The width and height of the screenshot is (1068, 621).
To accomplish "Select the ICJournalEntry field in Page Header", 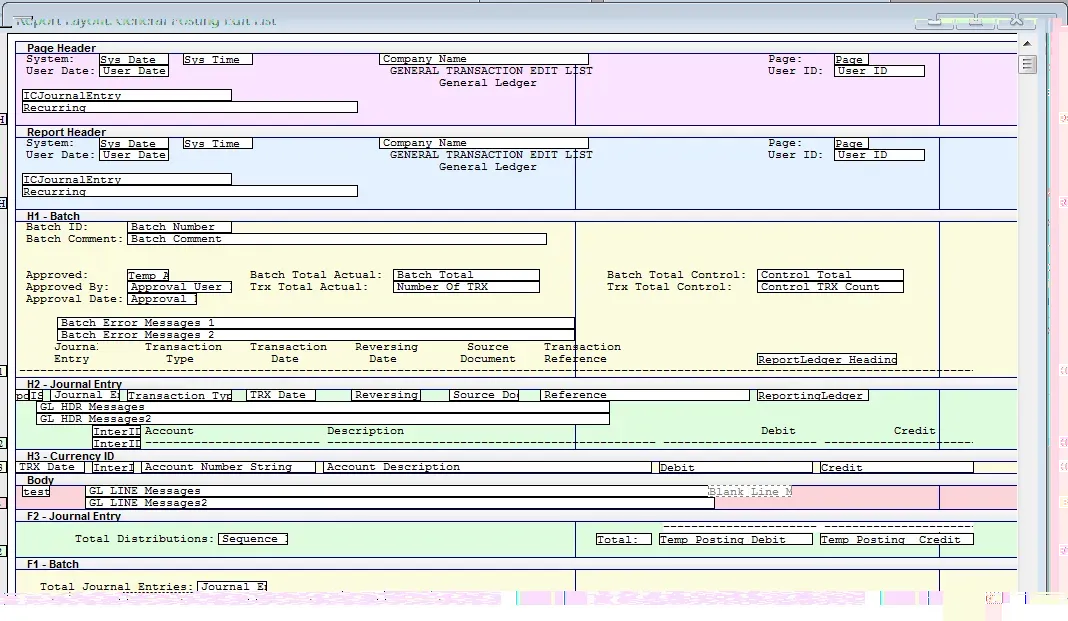I will pos(126,96).
